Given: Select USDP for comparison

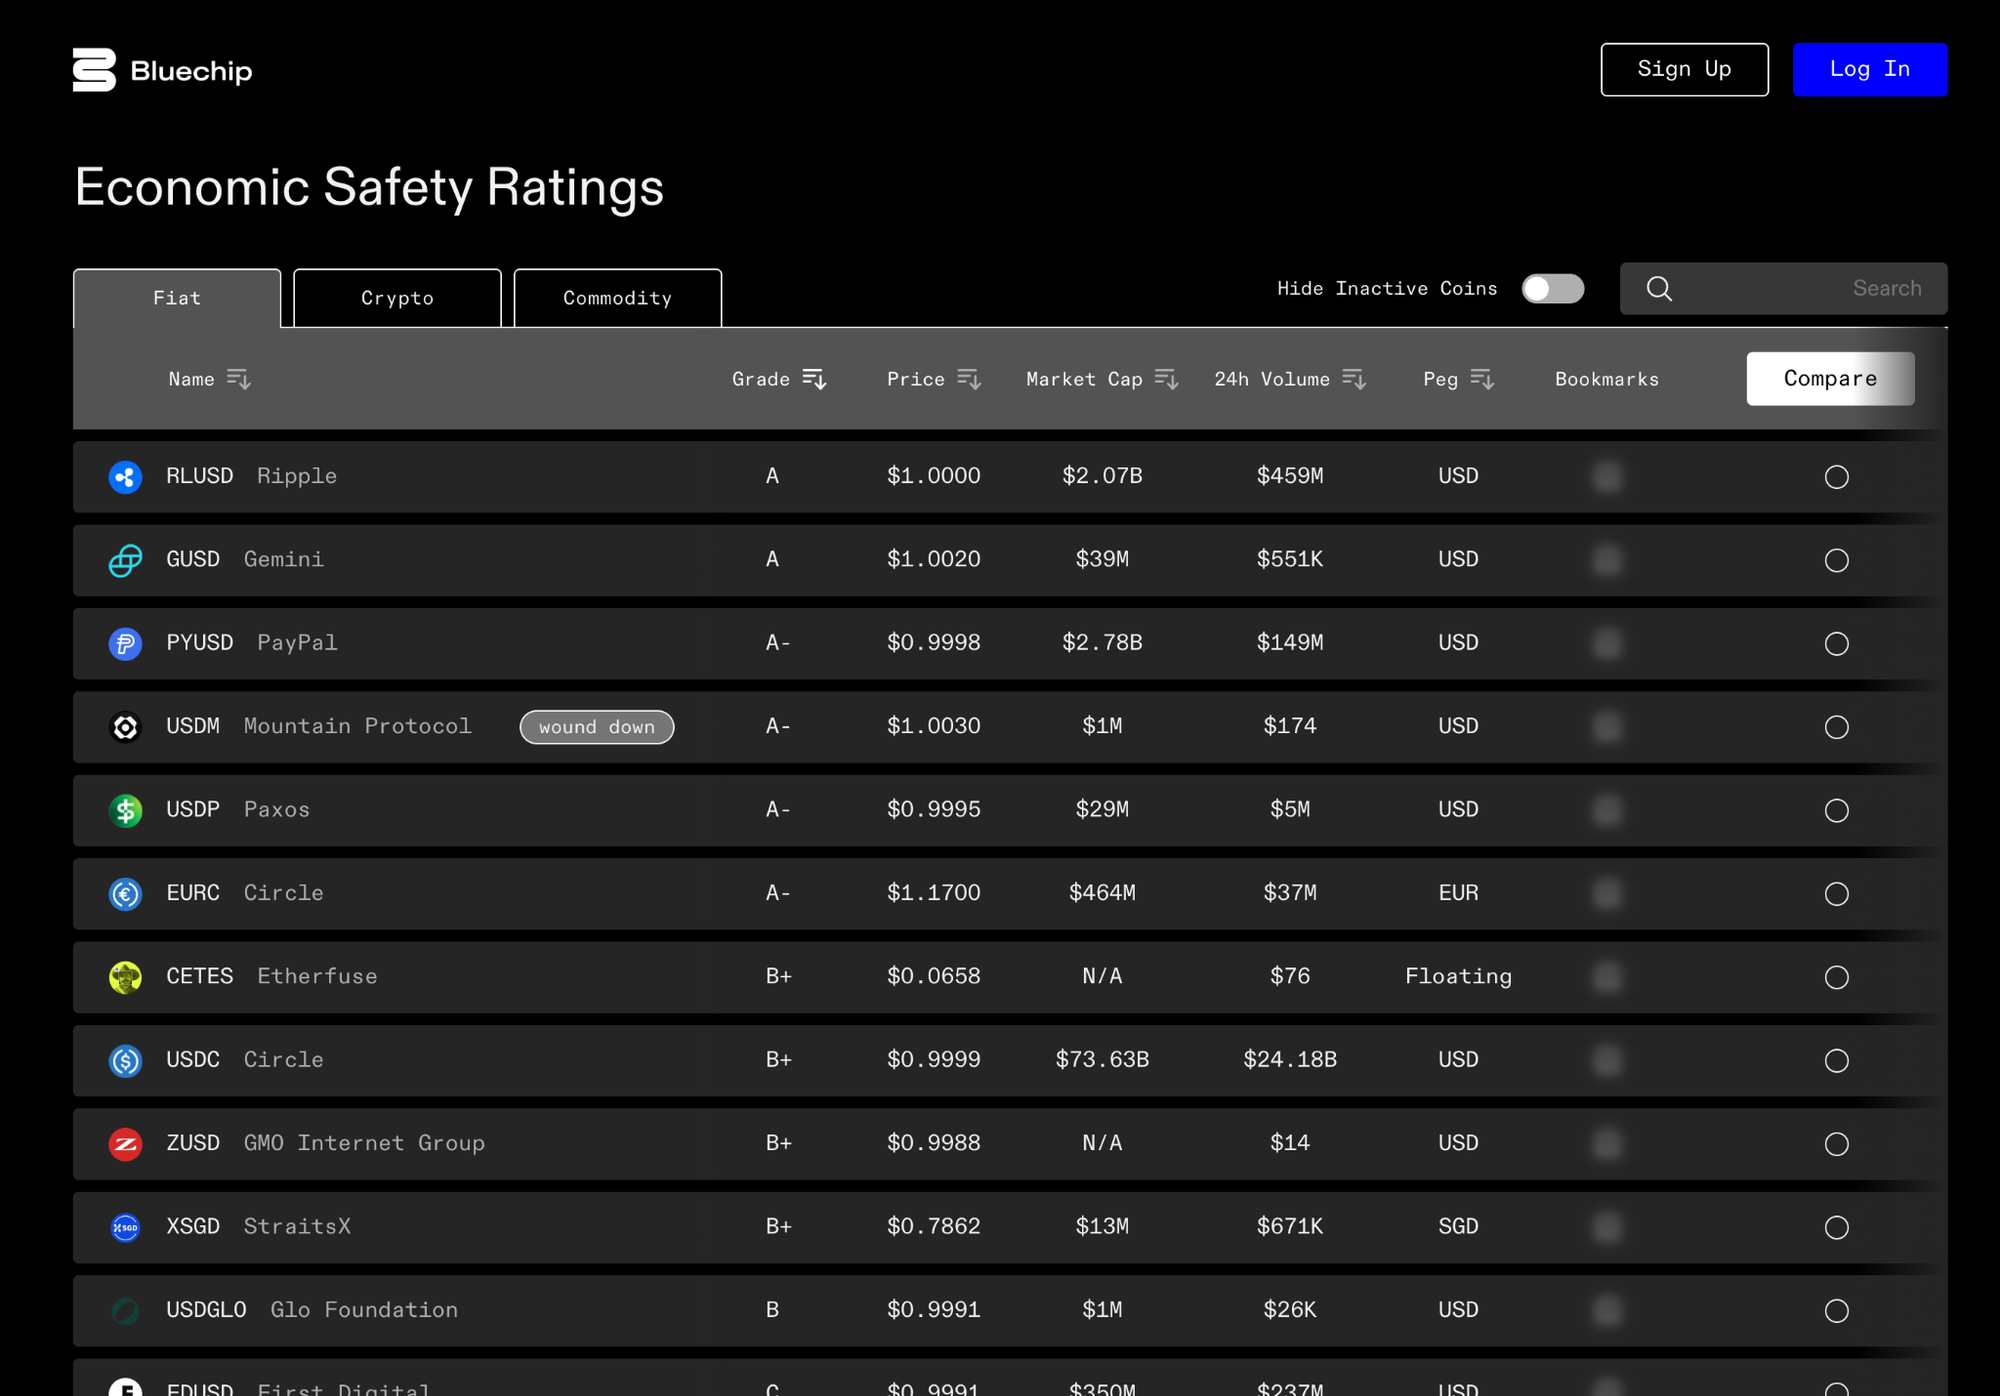Looking at the screenshot, I should [1836, 810].
